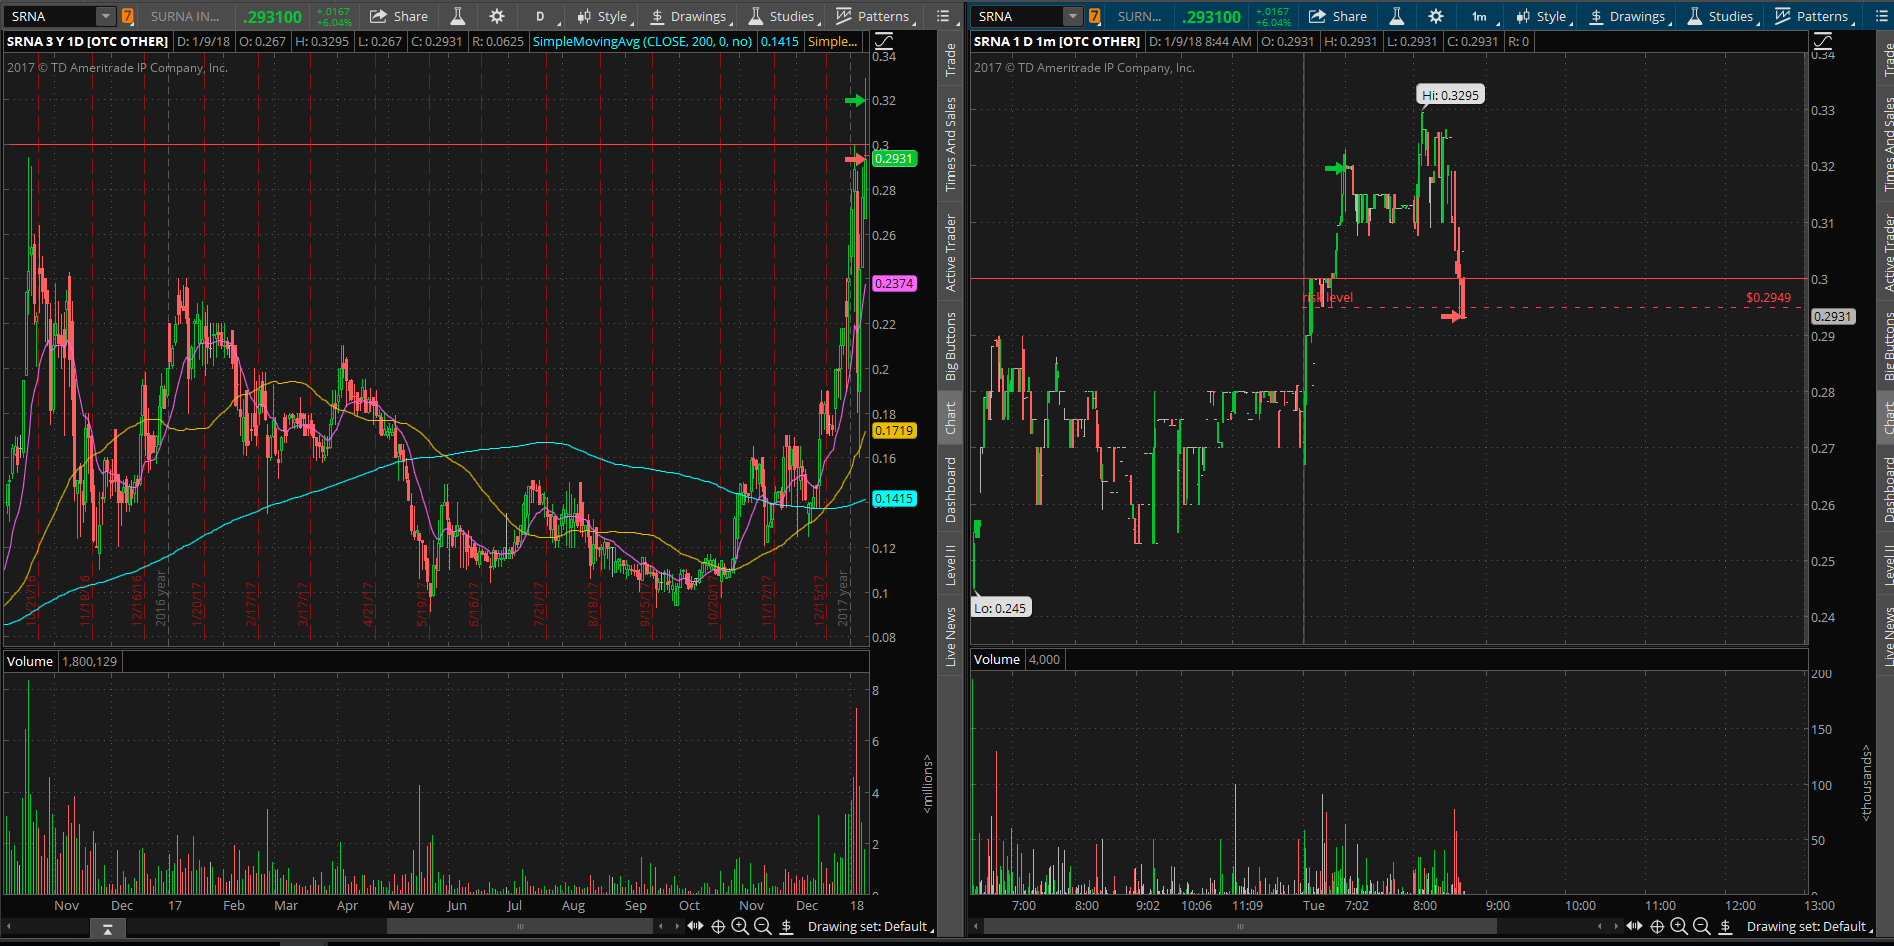Click the yellow Simple... study label

(x=833, y=42)
